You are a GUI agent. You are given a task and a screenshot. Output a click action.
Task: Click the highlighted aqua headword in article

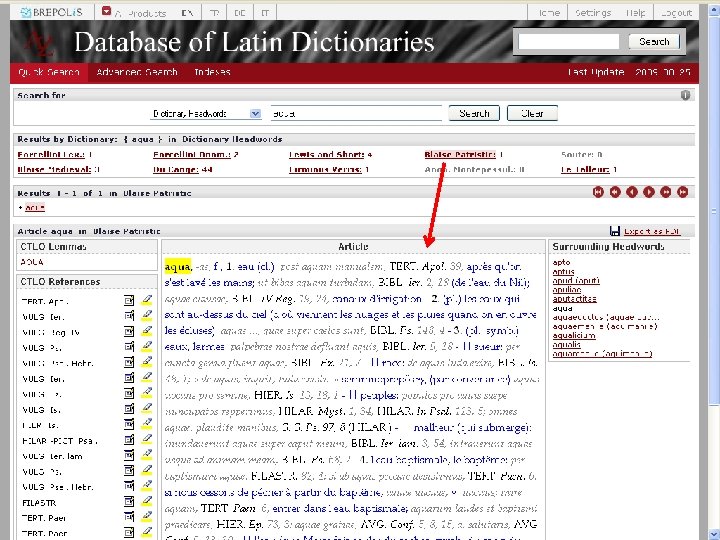click(x=178, y=267)
